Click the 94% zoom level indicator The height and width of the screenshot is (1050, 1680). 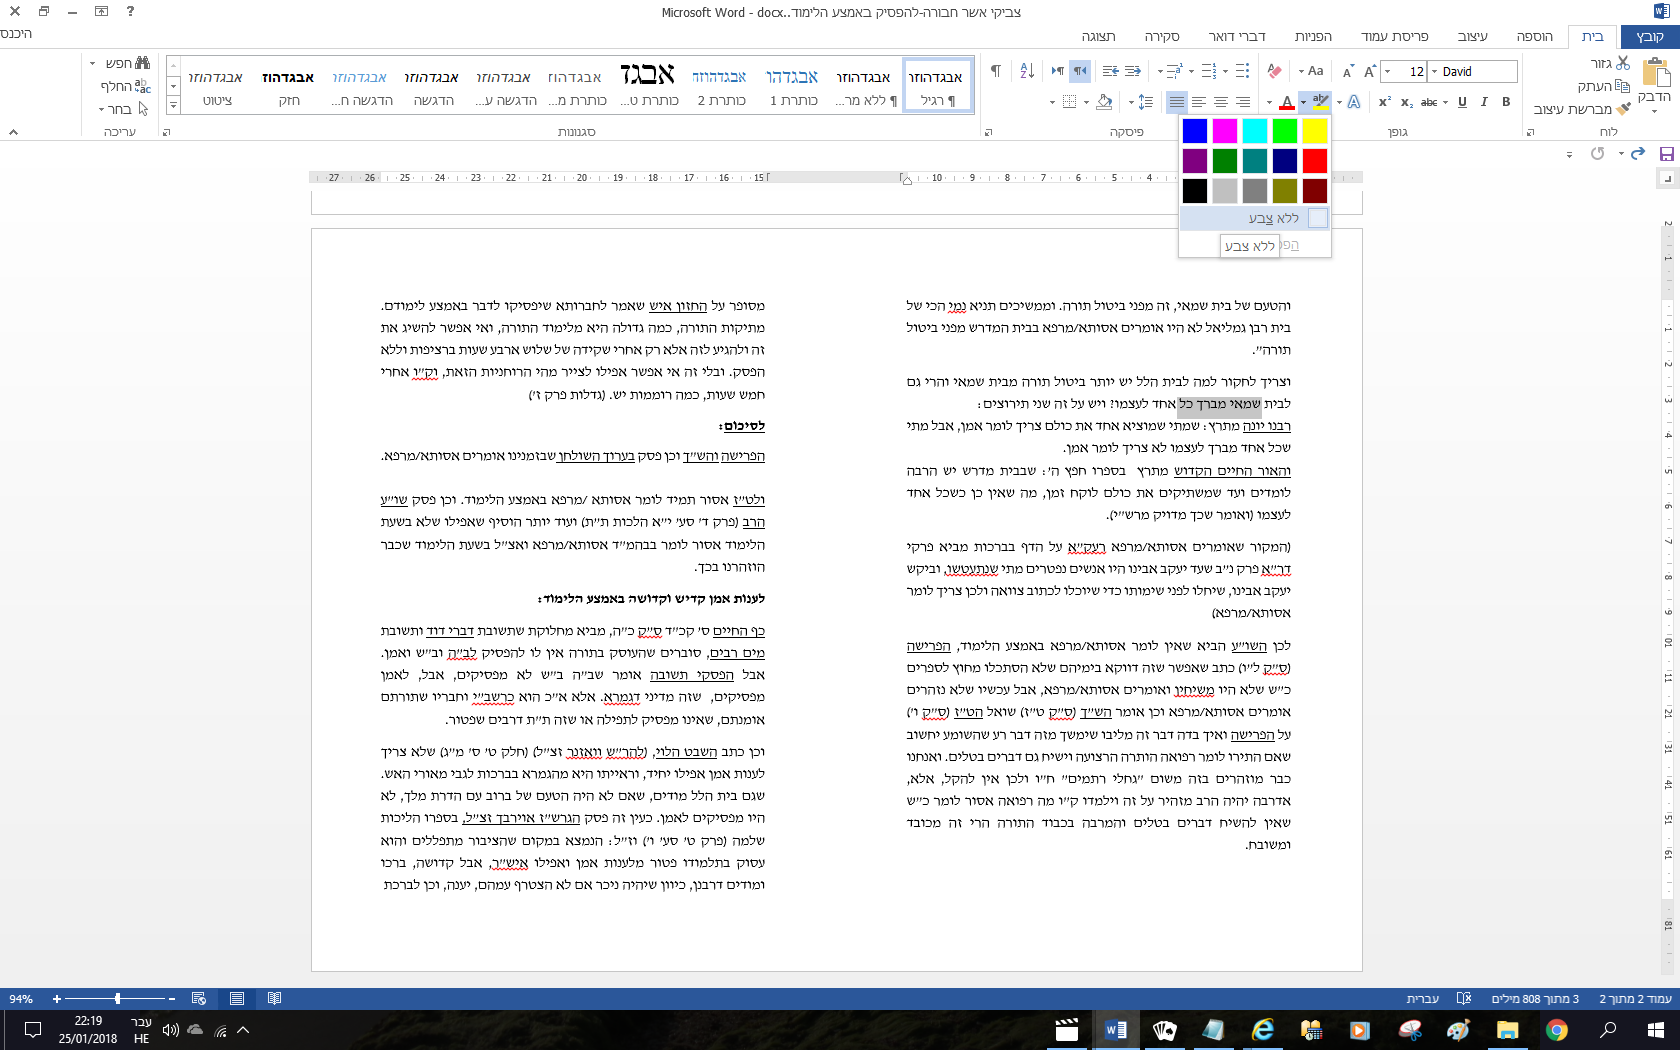coord(22,998)
